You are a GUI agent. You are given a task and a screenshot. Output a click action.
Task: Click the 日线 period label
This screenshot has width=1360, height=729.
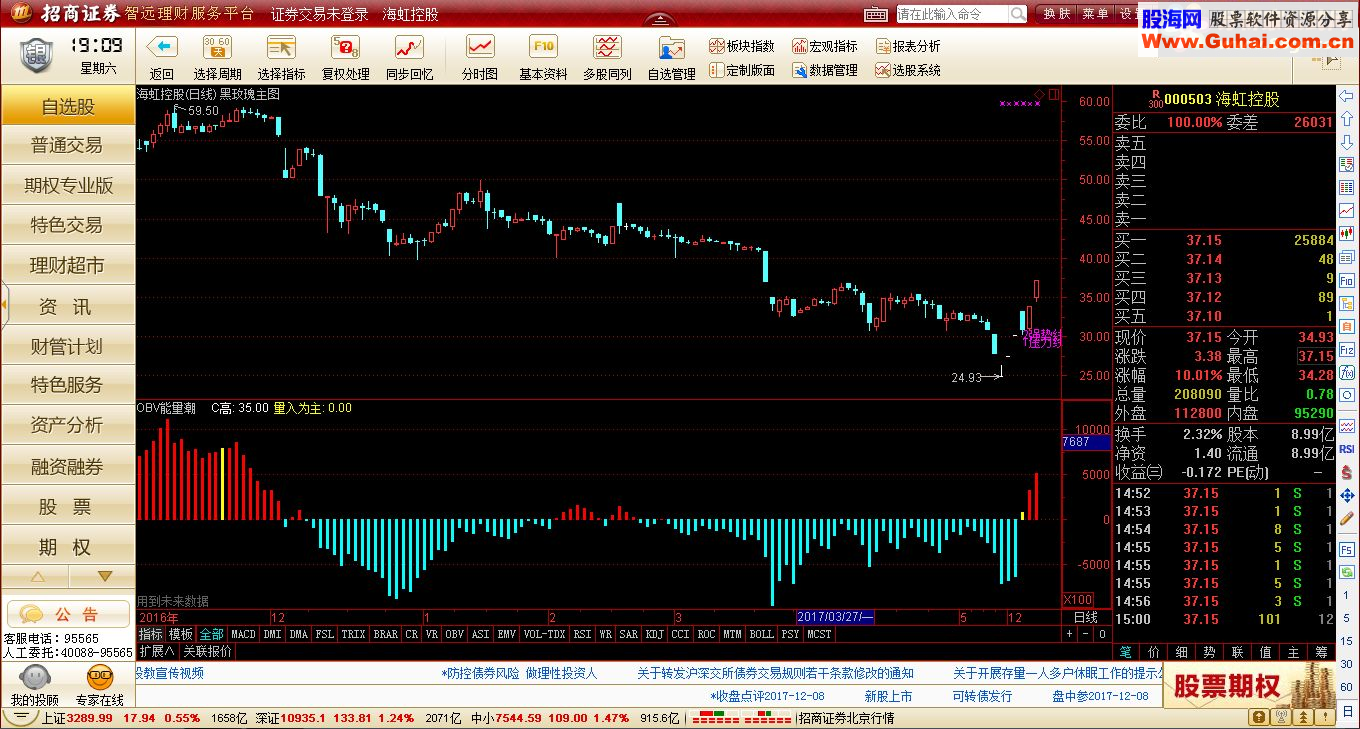pos(1085,617)
